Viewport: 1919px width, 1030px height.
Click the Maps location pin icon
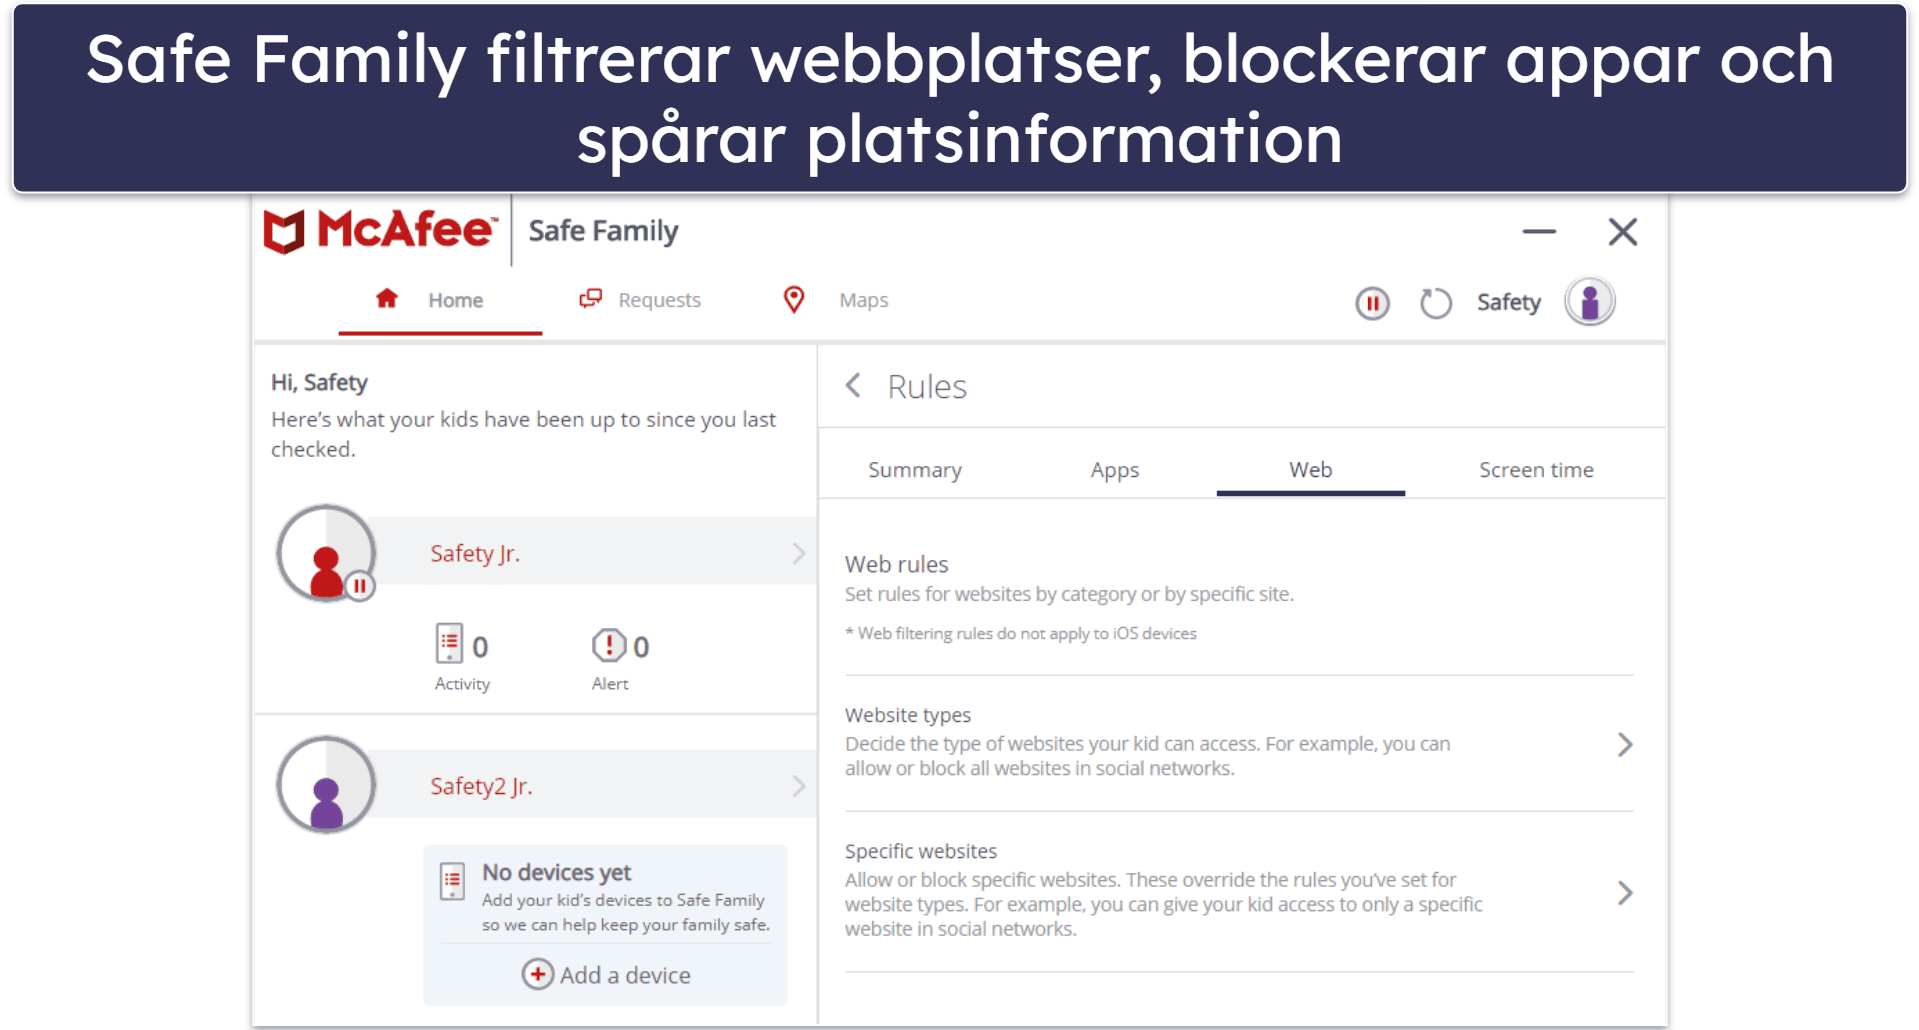pos(794,300)
